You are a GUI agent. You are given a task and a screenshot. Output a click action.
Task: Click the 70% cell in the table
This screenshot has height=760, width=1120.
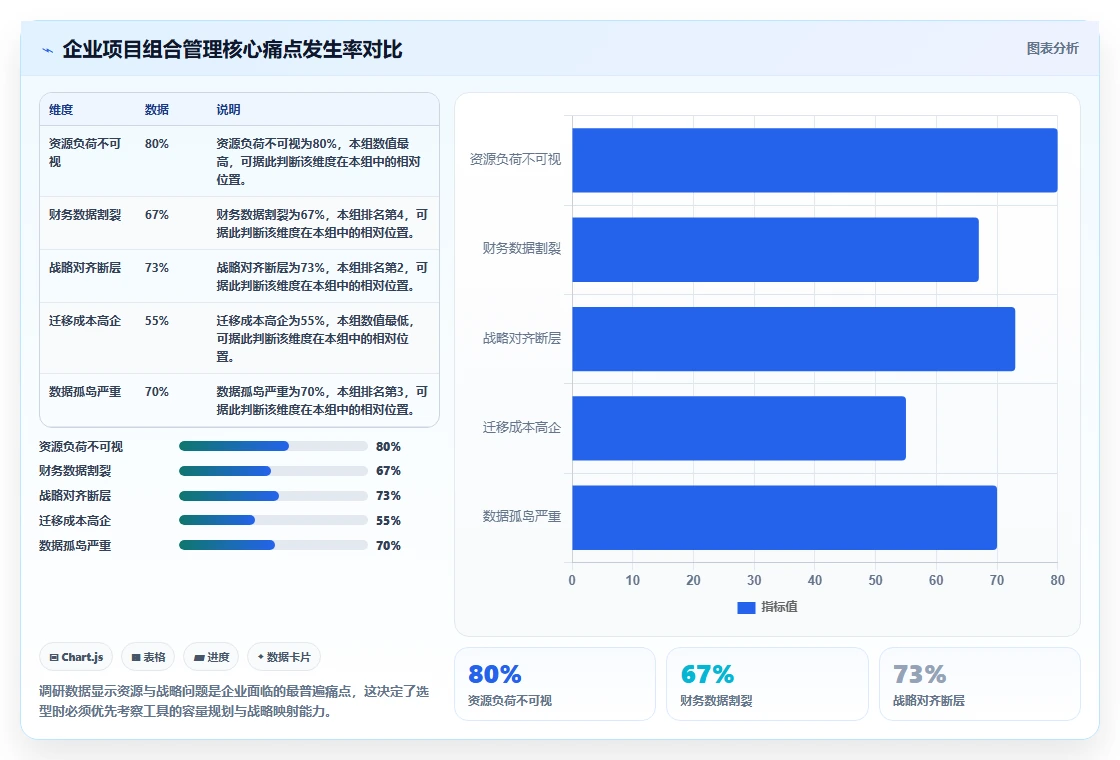coord(156,391)
